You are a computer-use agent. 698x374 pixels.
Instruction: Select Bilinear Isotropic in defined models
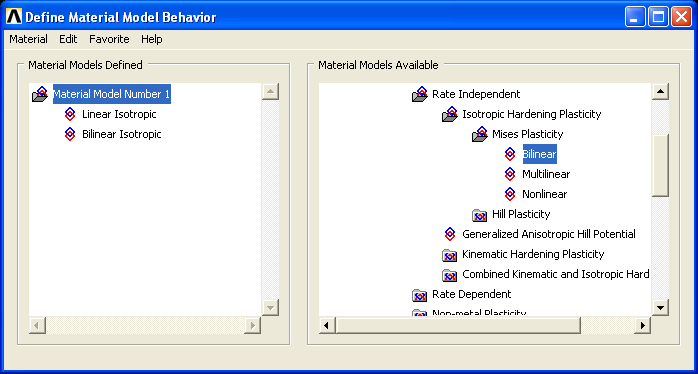[x=122, y=134]
